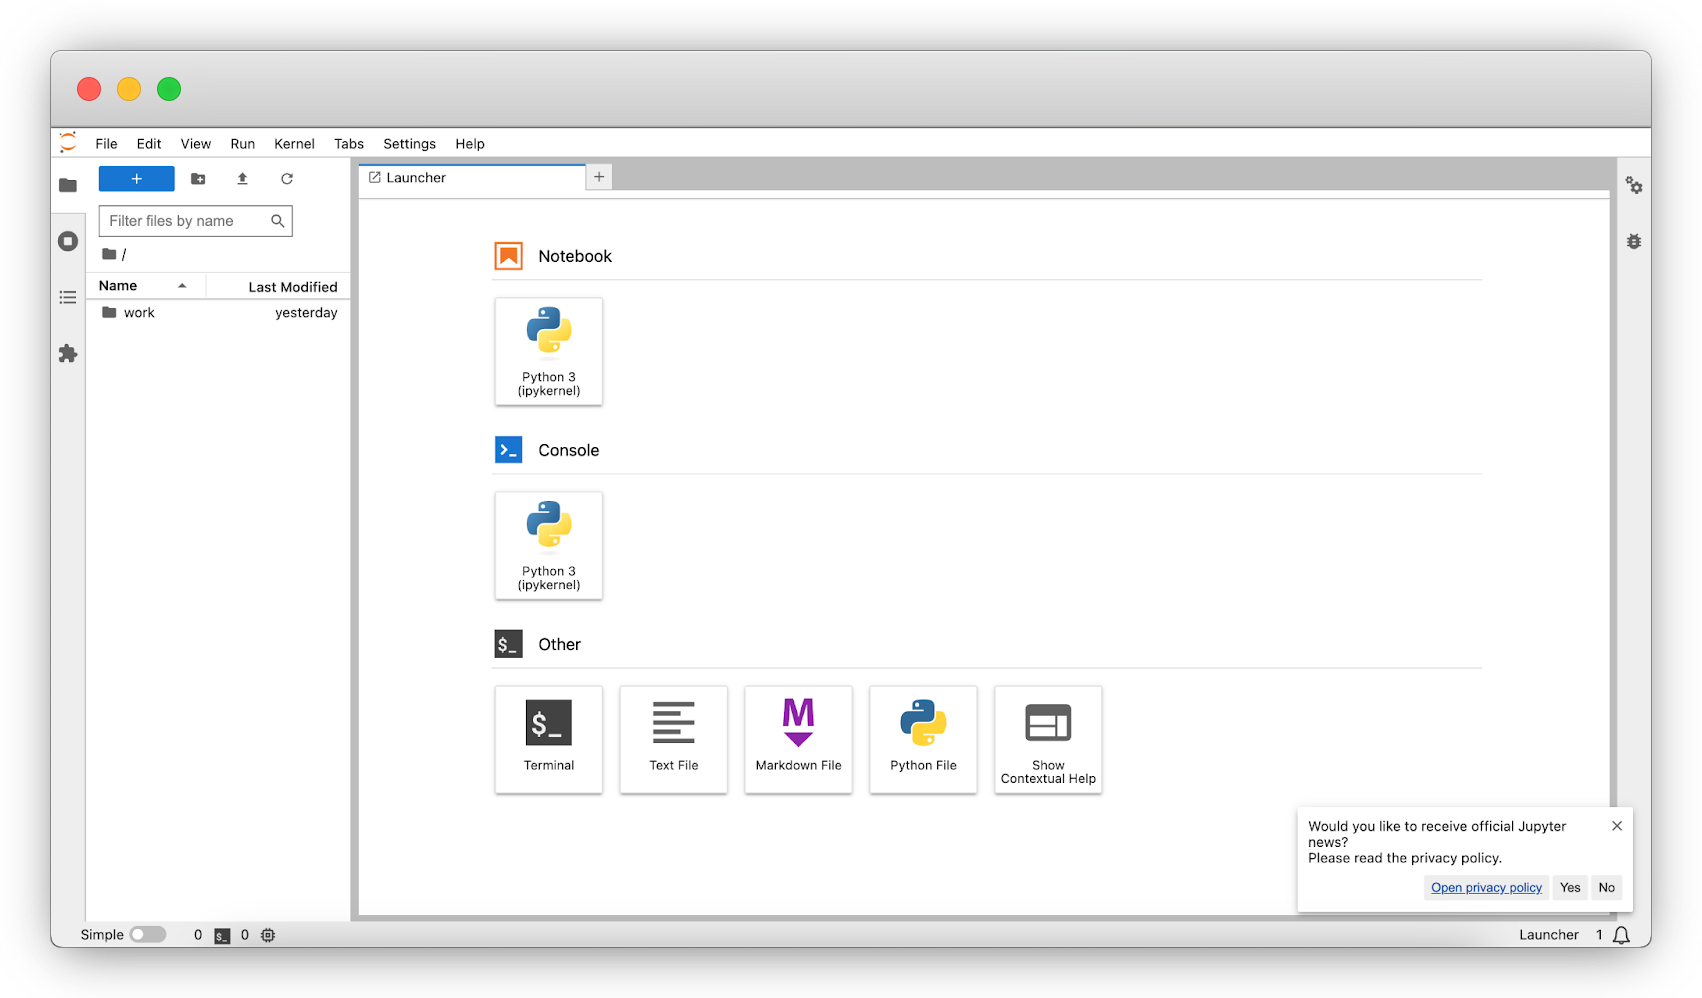
Task: Launch Python 3 notebook from Notebook section
Action: (x=548, y=351)
